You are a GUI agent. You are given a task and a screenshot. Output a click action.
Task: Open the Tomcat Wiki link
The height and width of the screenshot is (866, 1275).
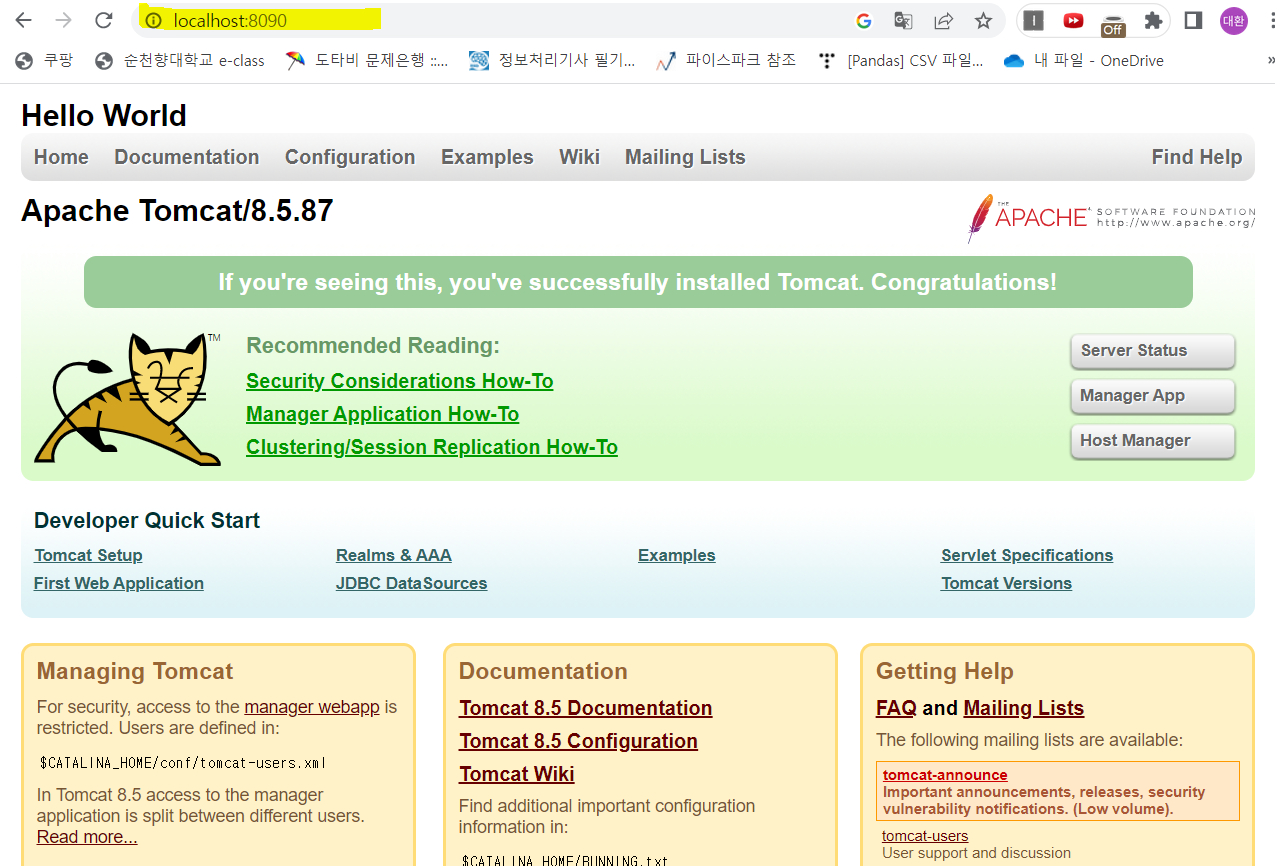[x=517, y=774]
